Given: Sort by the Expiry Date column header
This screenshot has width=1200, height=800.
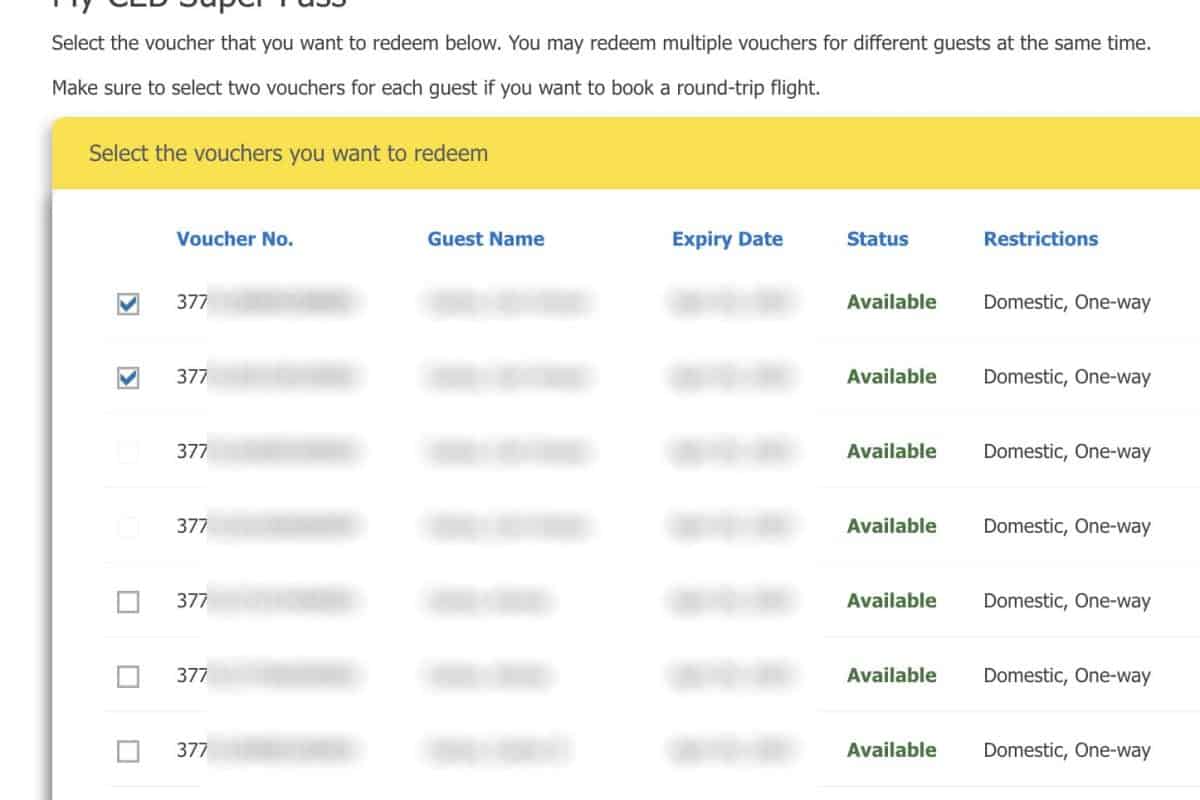Looking at the screenshot, I should pos(727,239).
